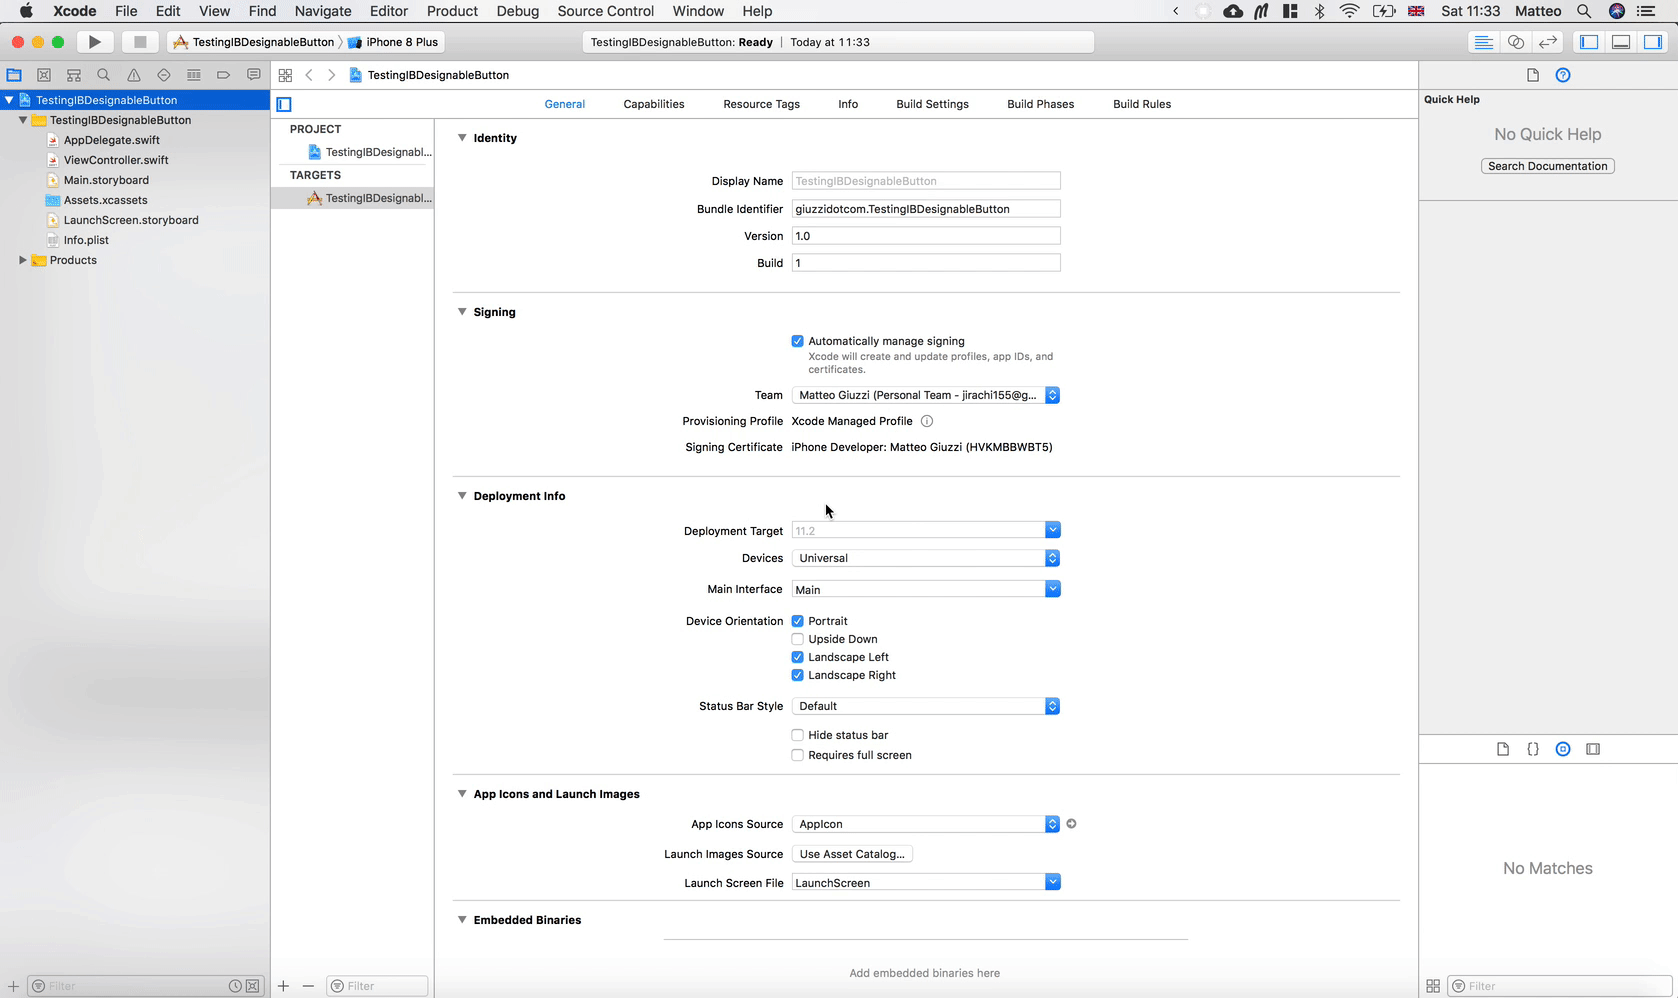Open the Find navigator

(104, 75)
